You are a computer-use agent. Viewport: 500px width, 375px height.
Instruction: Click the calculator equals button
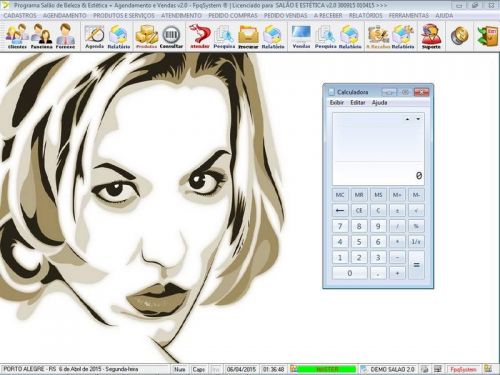pyautogui.click(x=416, y=265)
